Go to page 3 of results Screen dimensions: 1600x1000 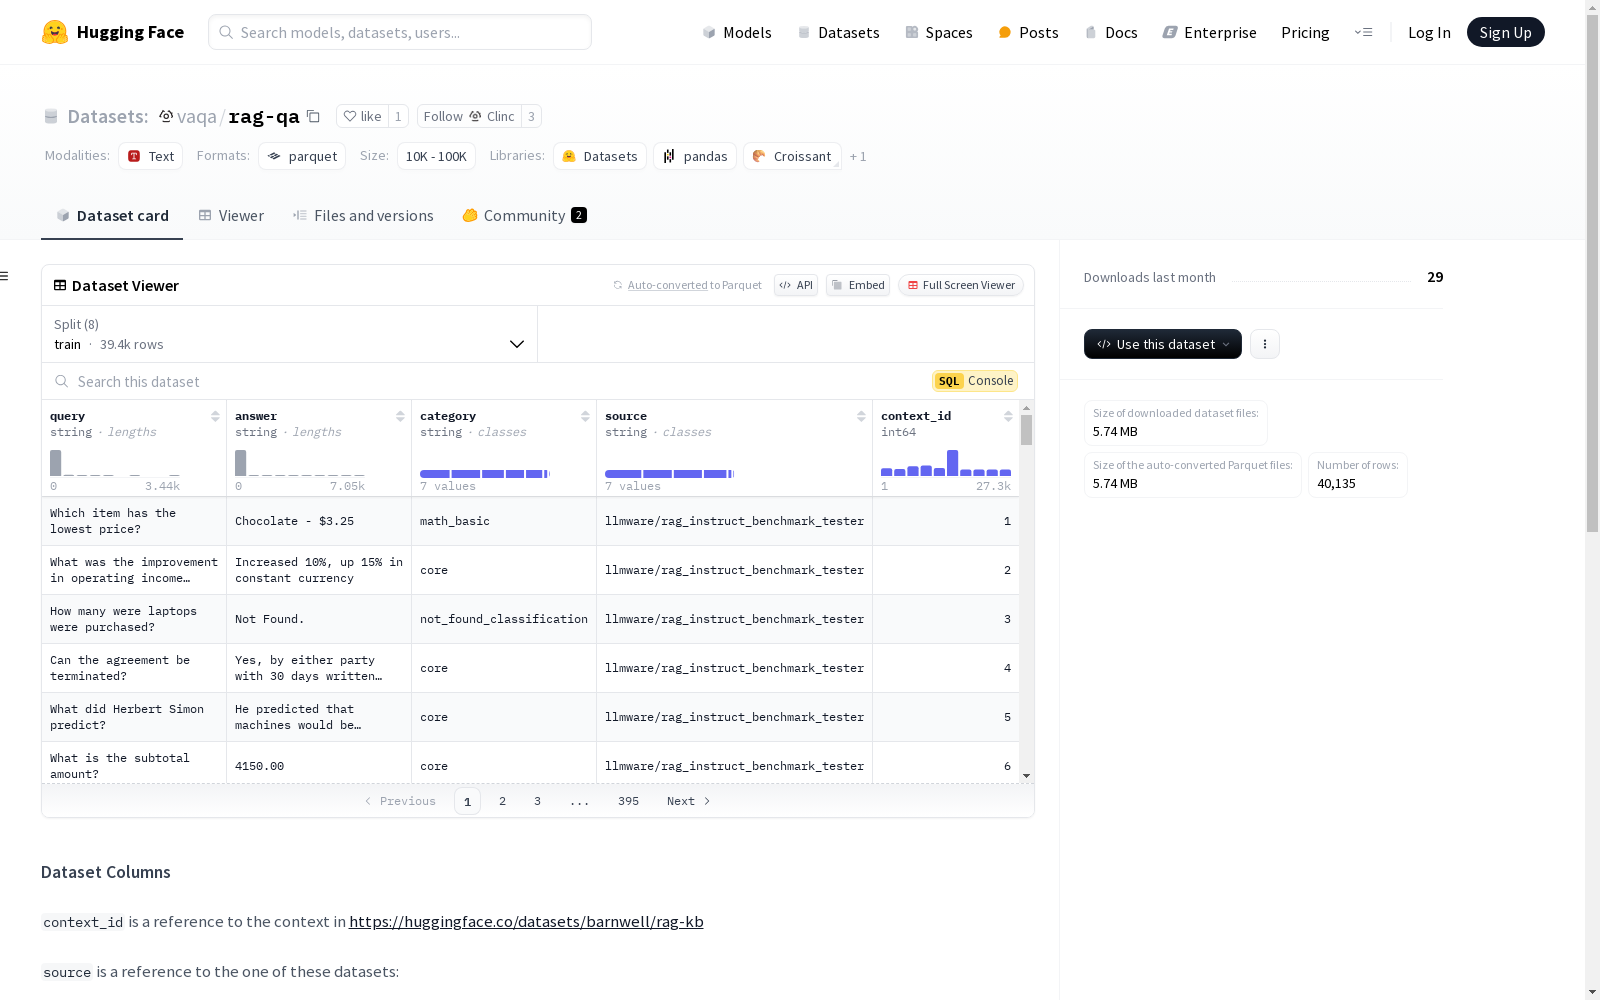point(537,801)
